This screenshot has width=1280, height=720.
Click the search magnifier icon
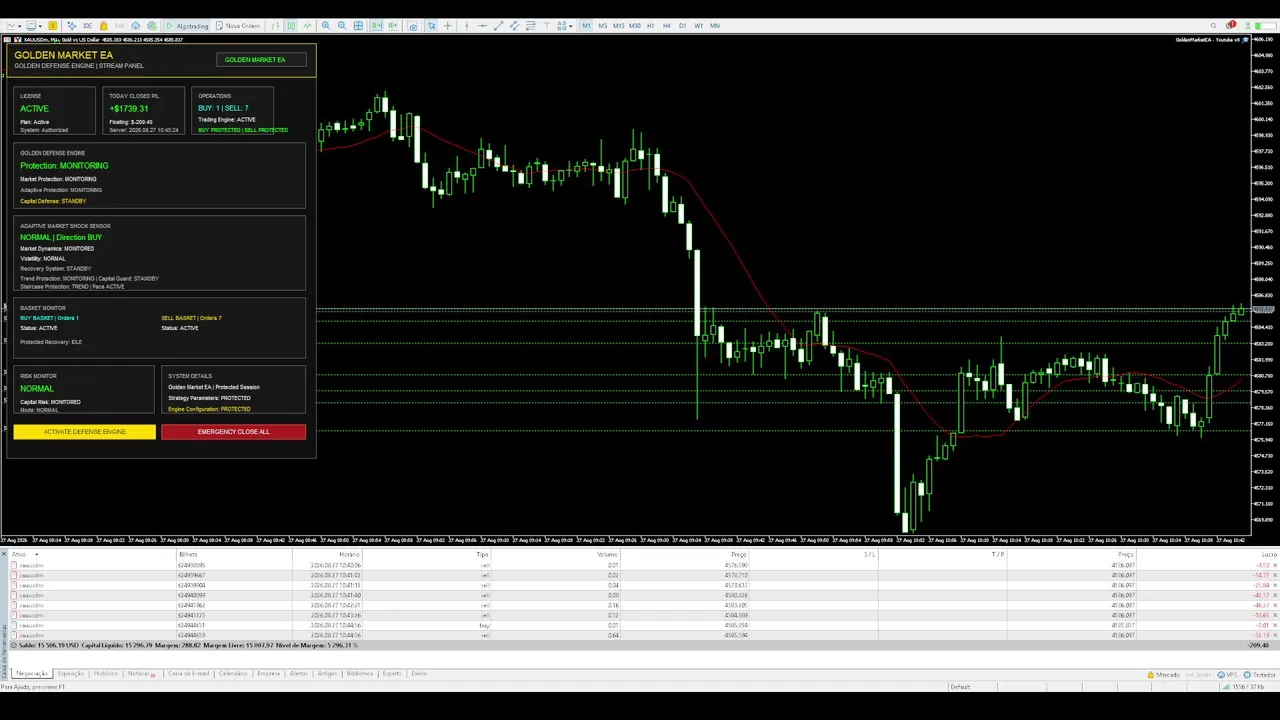click(x=1214, y=25)
